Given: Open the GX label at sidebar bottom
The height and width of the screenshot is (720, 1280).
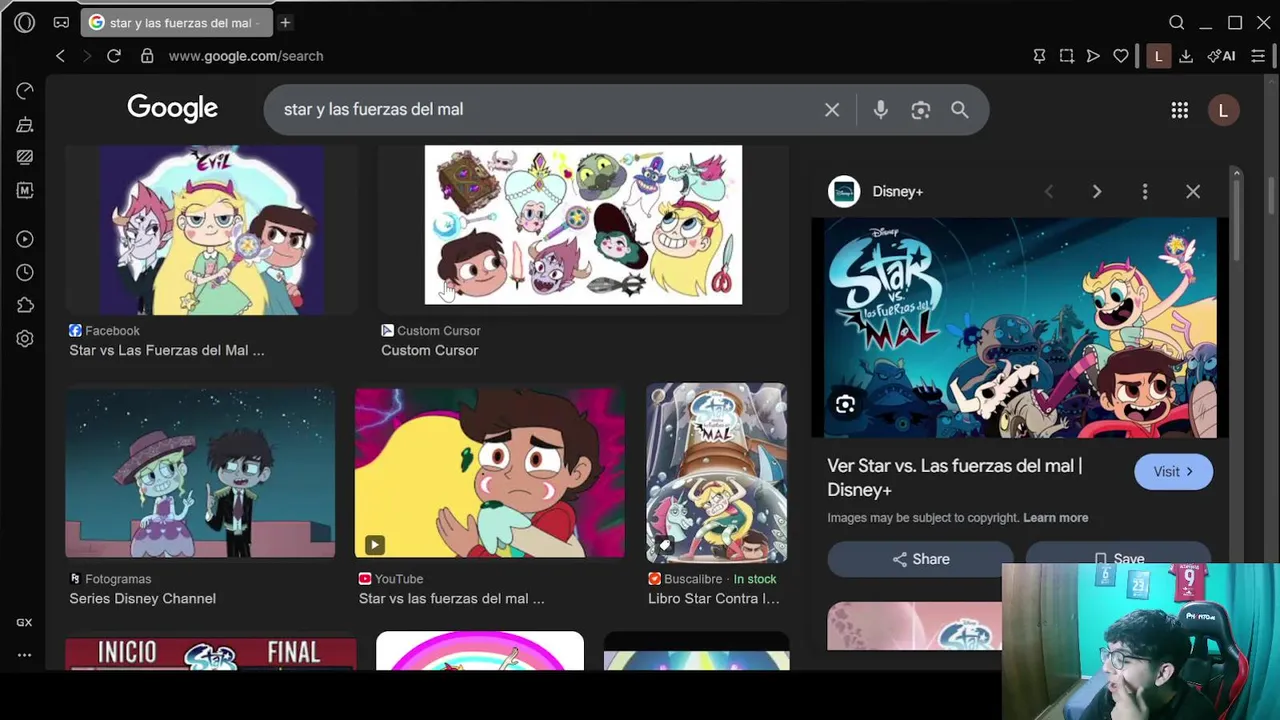Looking at the screenshot, I should [24, 622].
